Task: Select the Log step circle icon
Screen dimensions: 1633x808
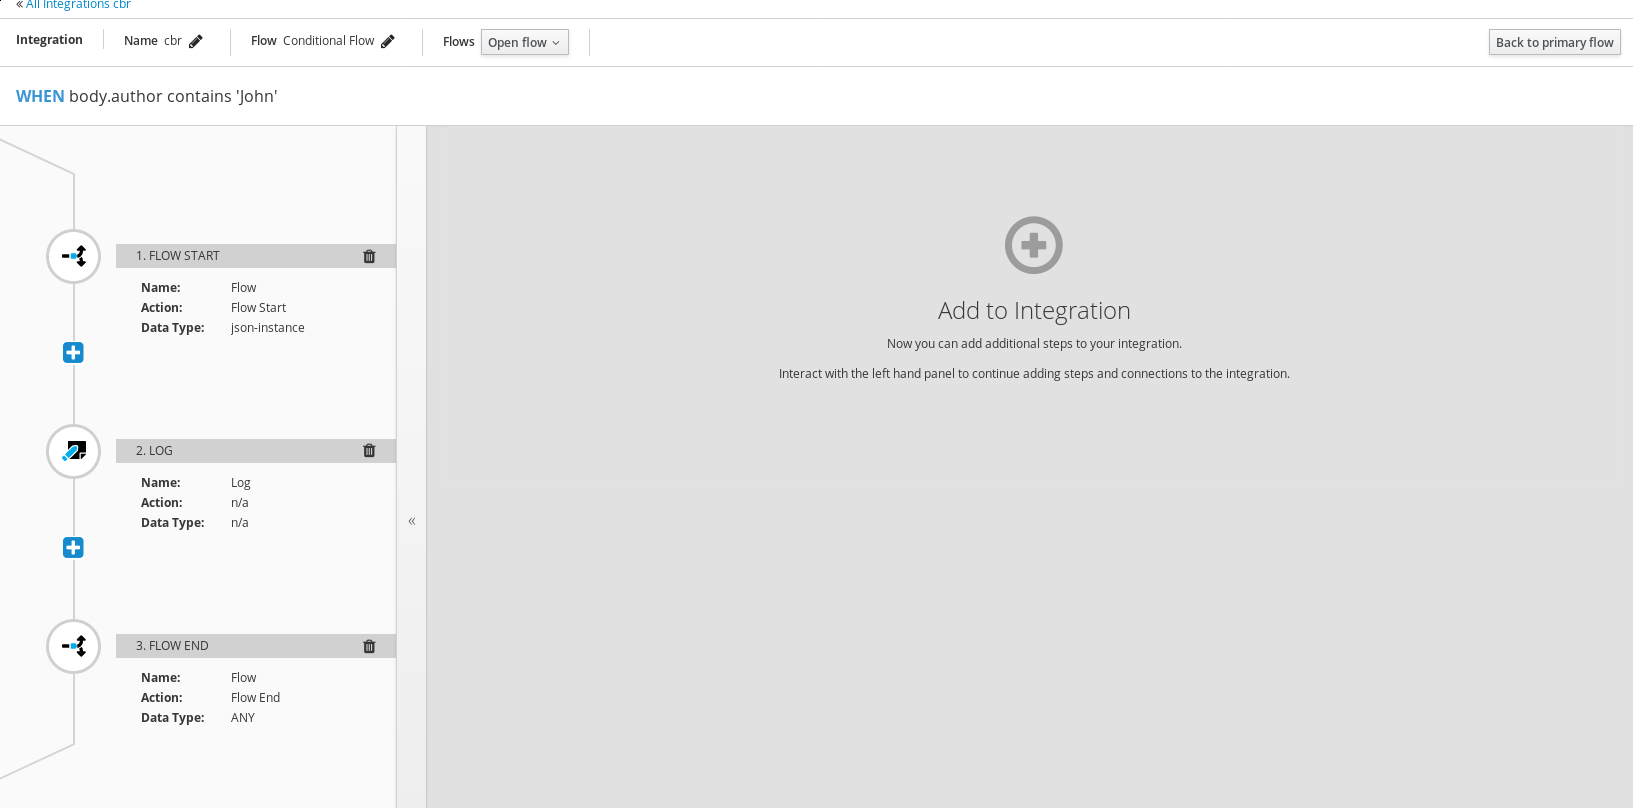Action: point(74,452)
